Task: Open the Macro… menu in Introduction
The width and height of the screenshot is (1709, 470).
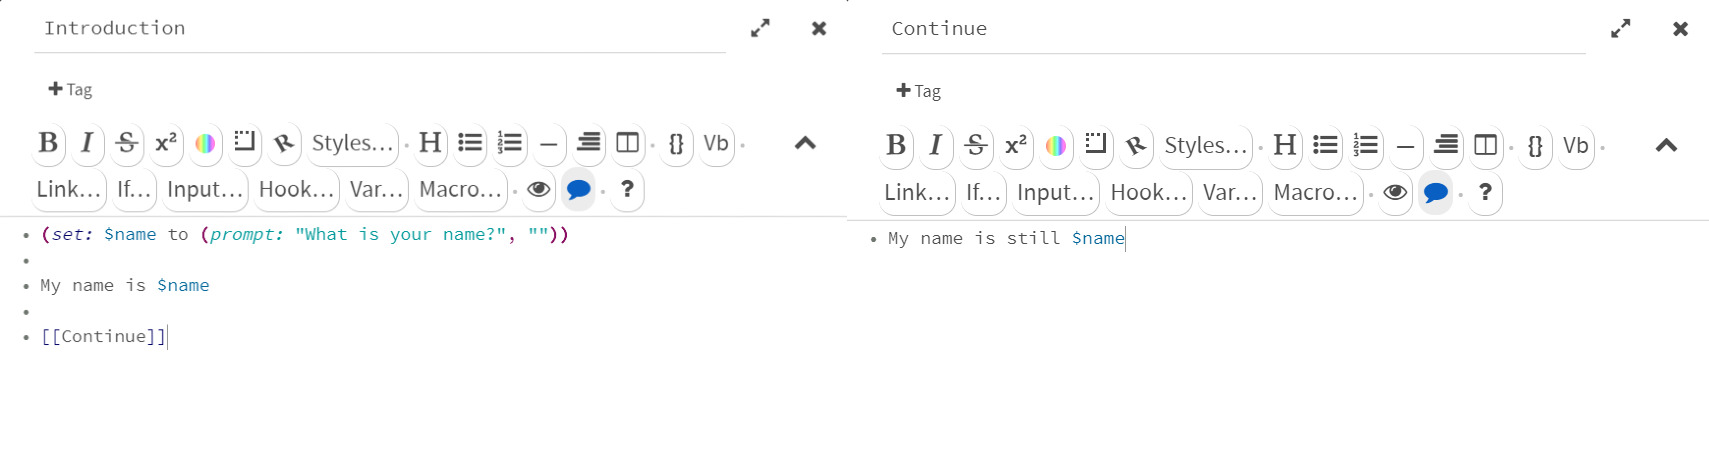Action: 461,189
